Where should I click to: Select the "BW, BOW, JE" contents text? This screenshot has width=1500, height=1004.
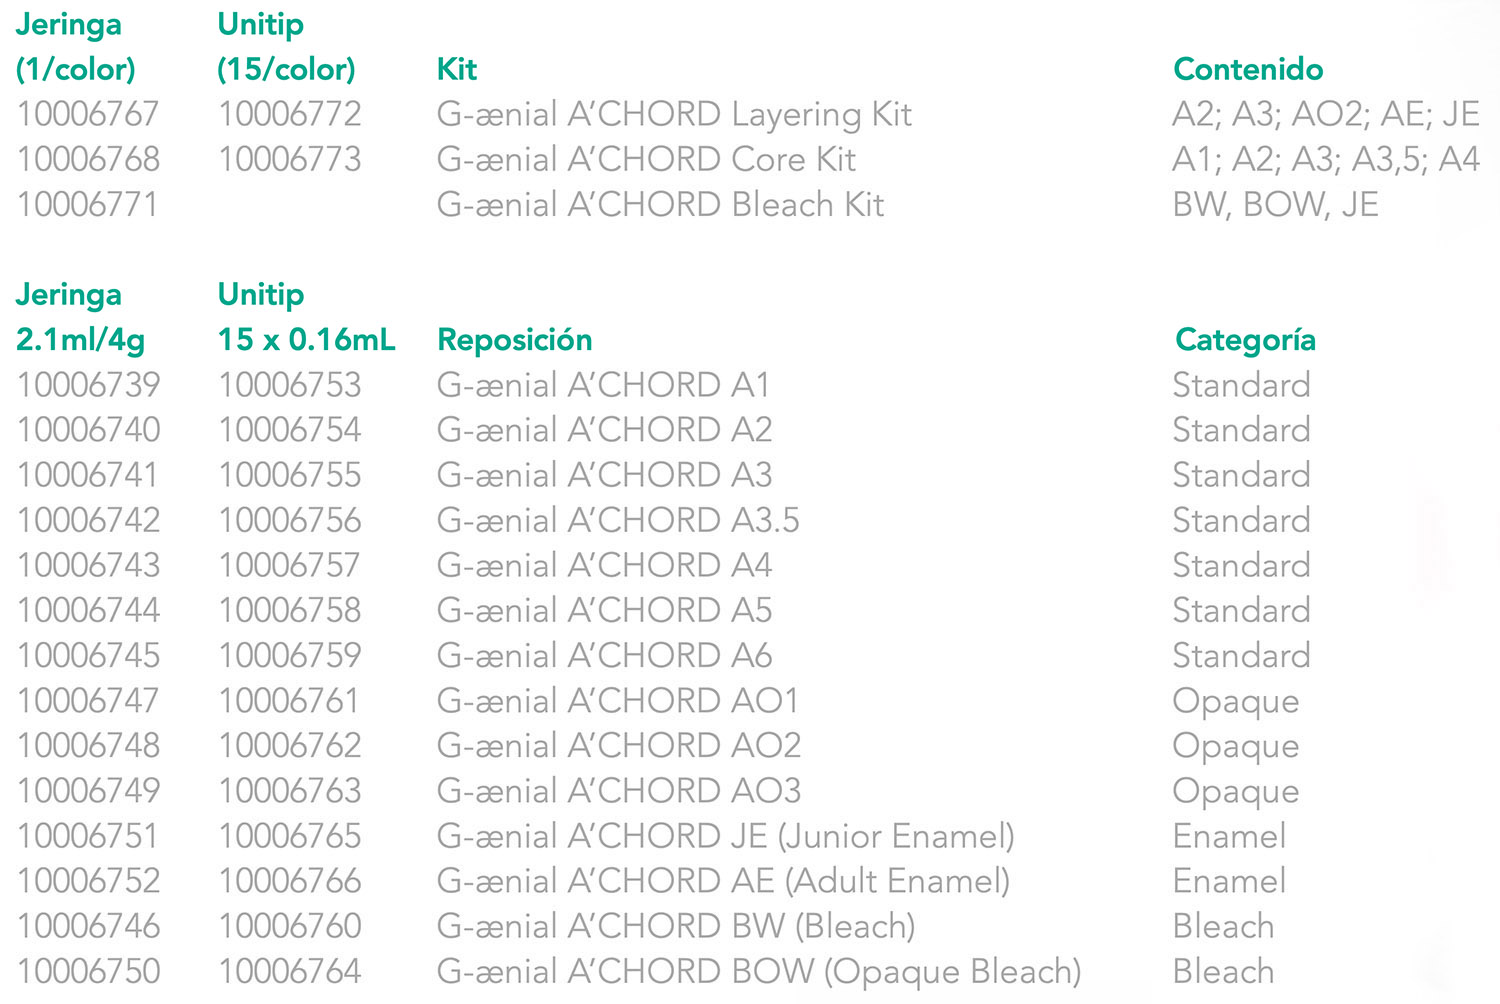point(1275,205)
